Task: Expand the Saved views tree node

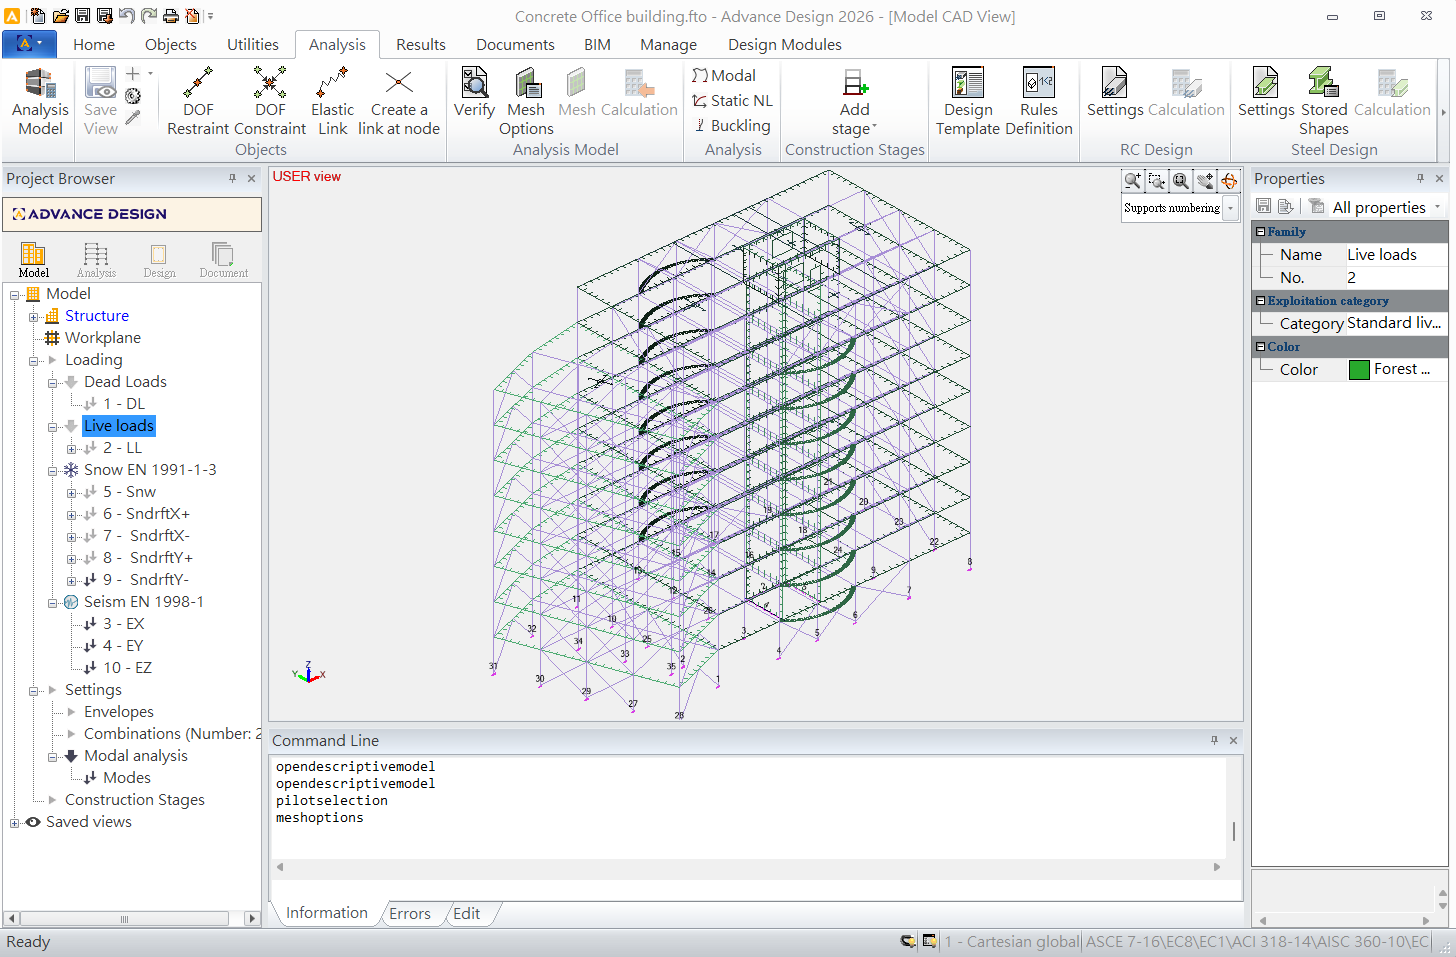Action: click(x=15, y=823)
